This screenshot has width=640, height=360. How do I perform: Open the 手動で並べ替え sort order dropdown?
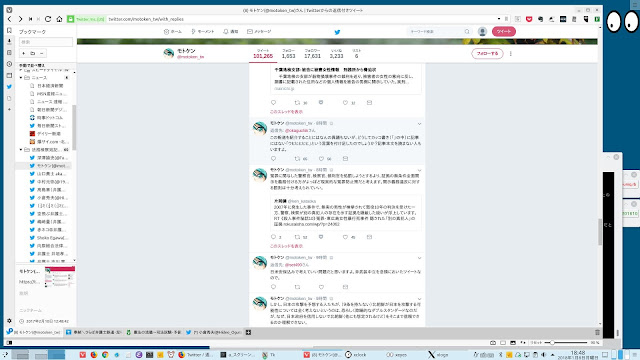pyautogui.click(x=32, y=65)
